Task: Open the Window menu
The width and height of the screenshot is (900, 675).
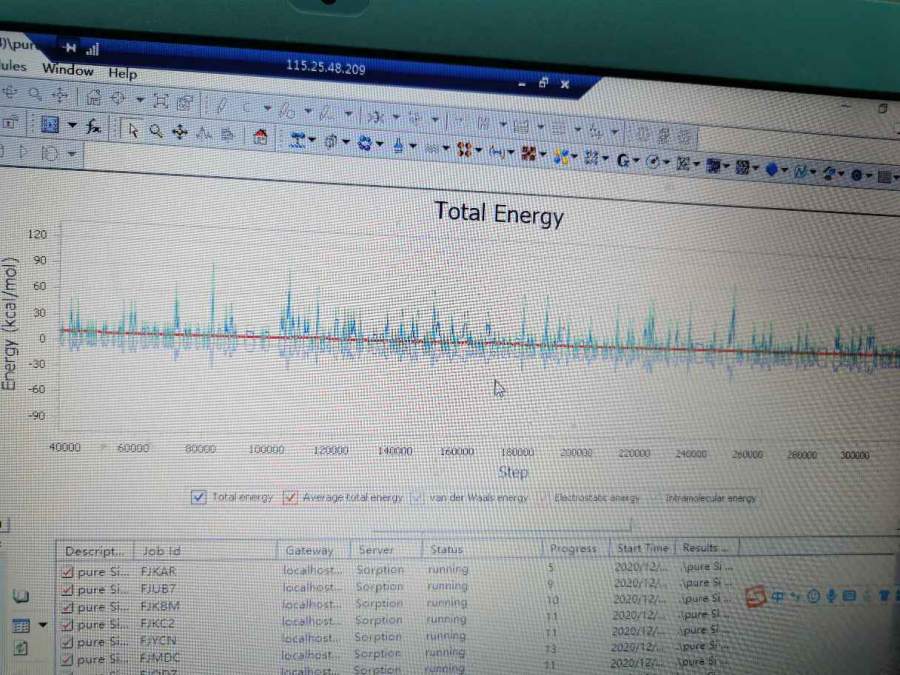Action: (67, 70)
